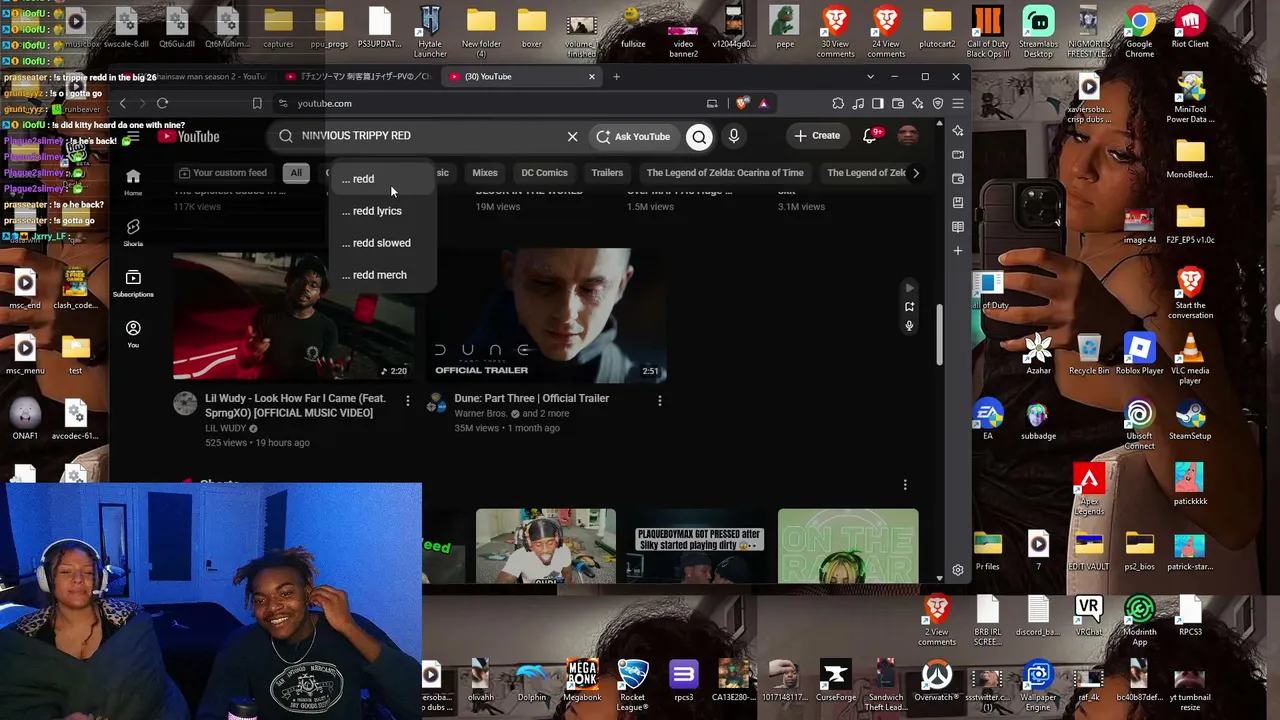Select the Riot Client desktop icon
Screen dimensions: 1280x720
[1190, 28]
